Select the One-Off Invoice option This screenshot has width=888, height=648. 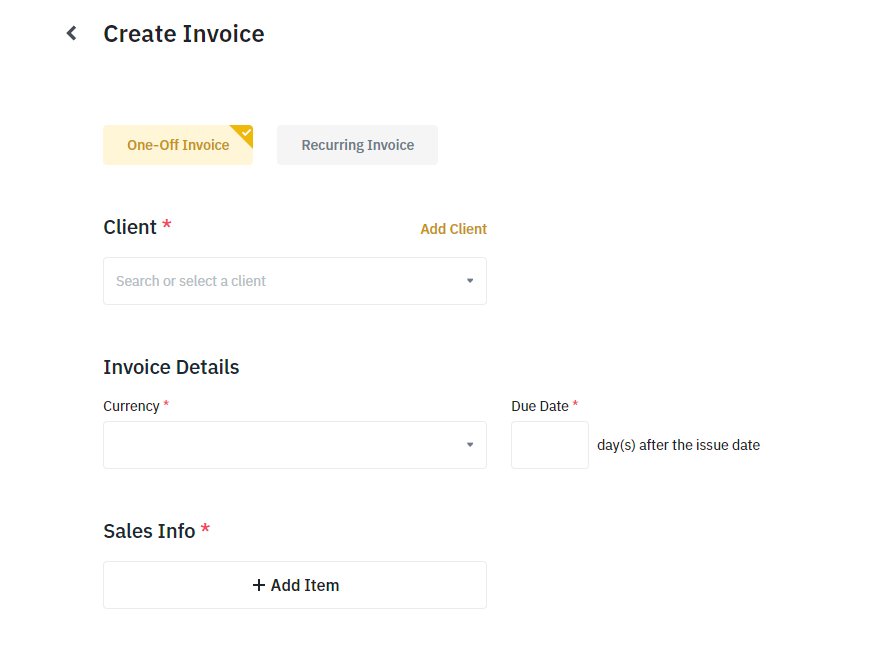177,145
